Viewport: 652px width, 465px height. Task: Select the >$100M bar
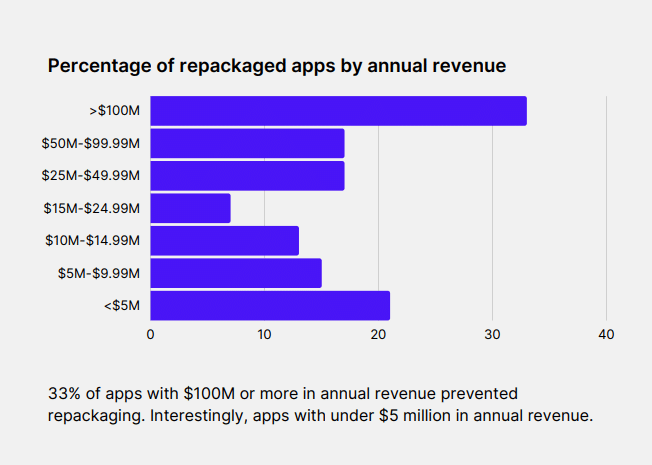point(338,111)
